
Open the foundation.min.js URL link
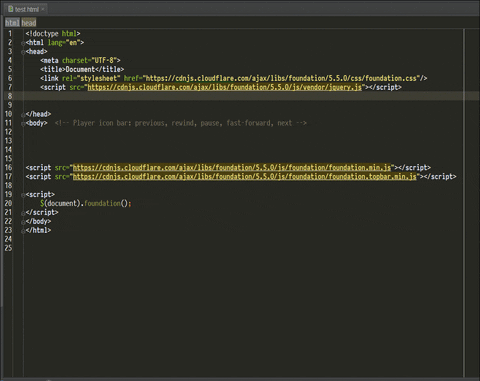click(232, 167)
